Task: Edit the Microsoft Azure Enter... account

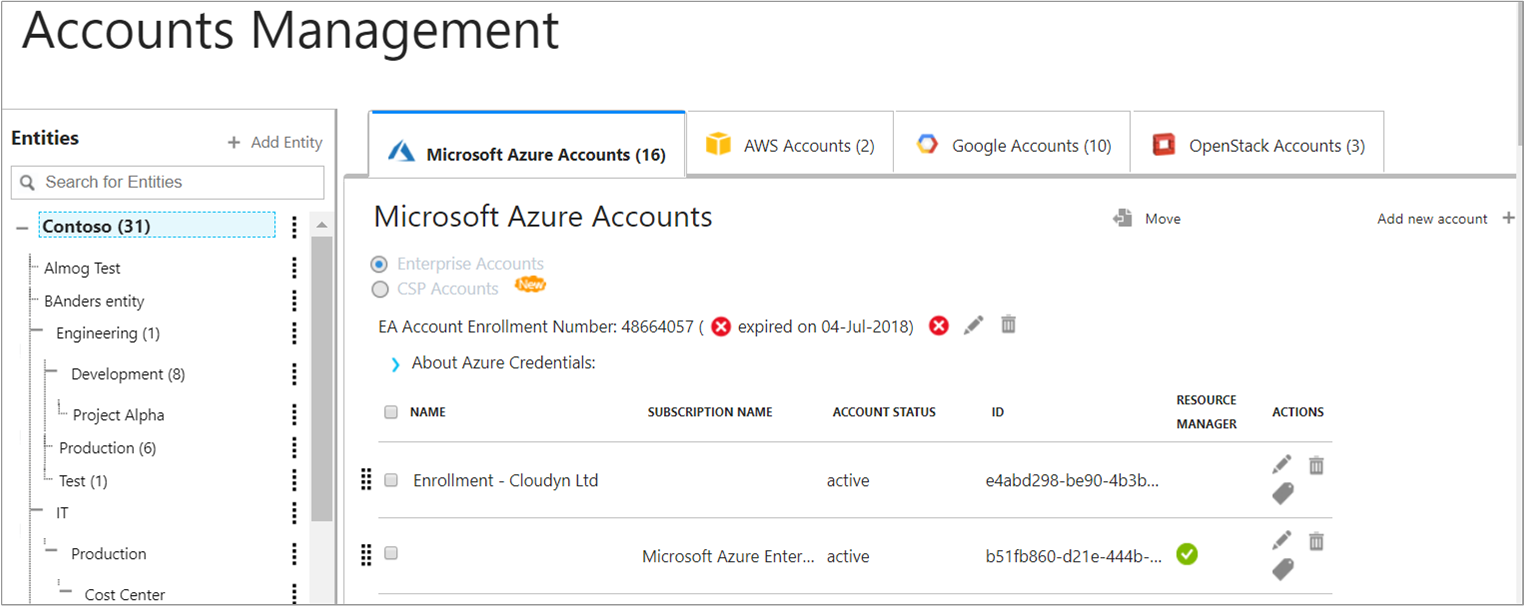Action: coord(1282,541)
